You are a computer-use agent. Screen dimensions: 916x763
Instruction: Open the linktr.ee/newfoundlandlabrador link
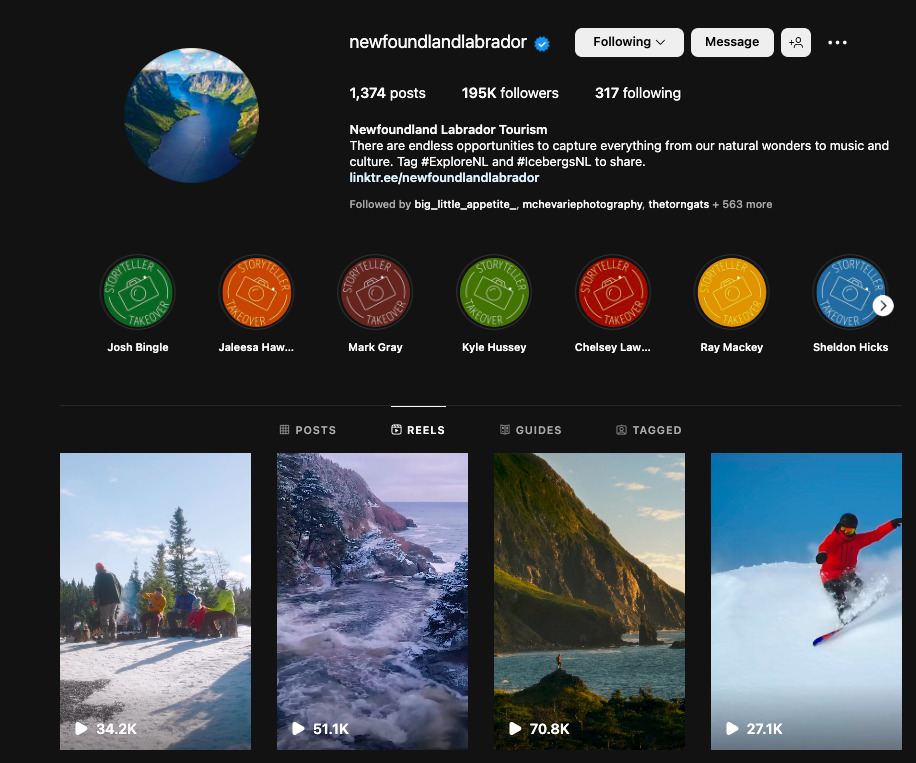[x=444, y=178]
